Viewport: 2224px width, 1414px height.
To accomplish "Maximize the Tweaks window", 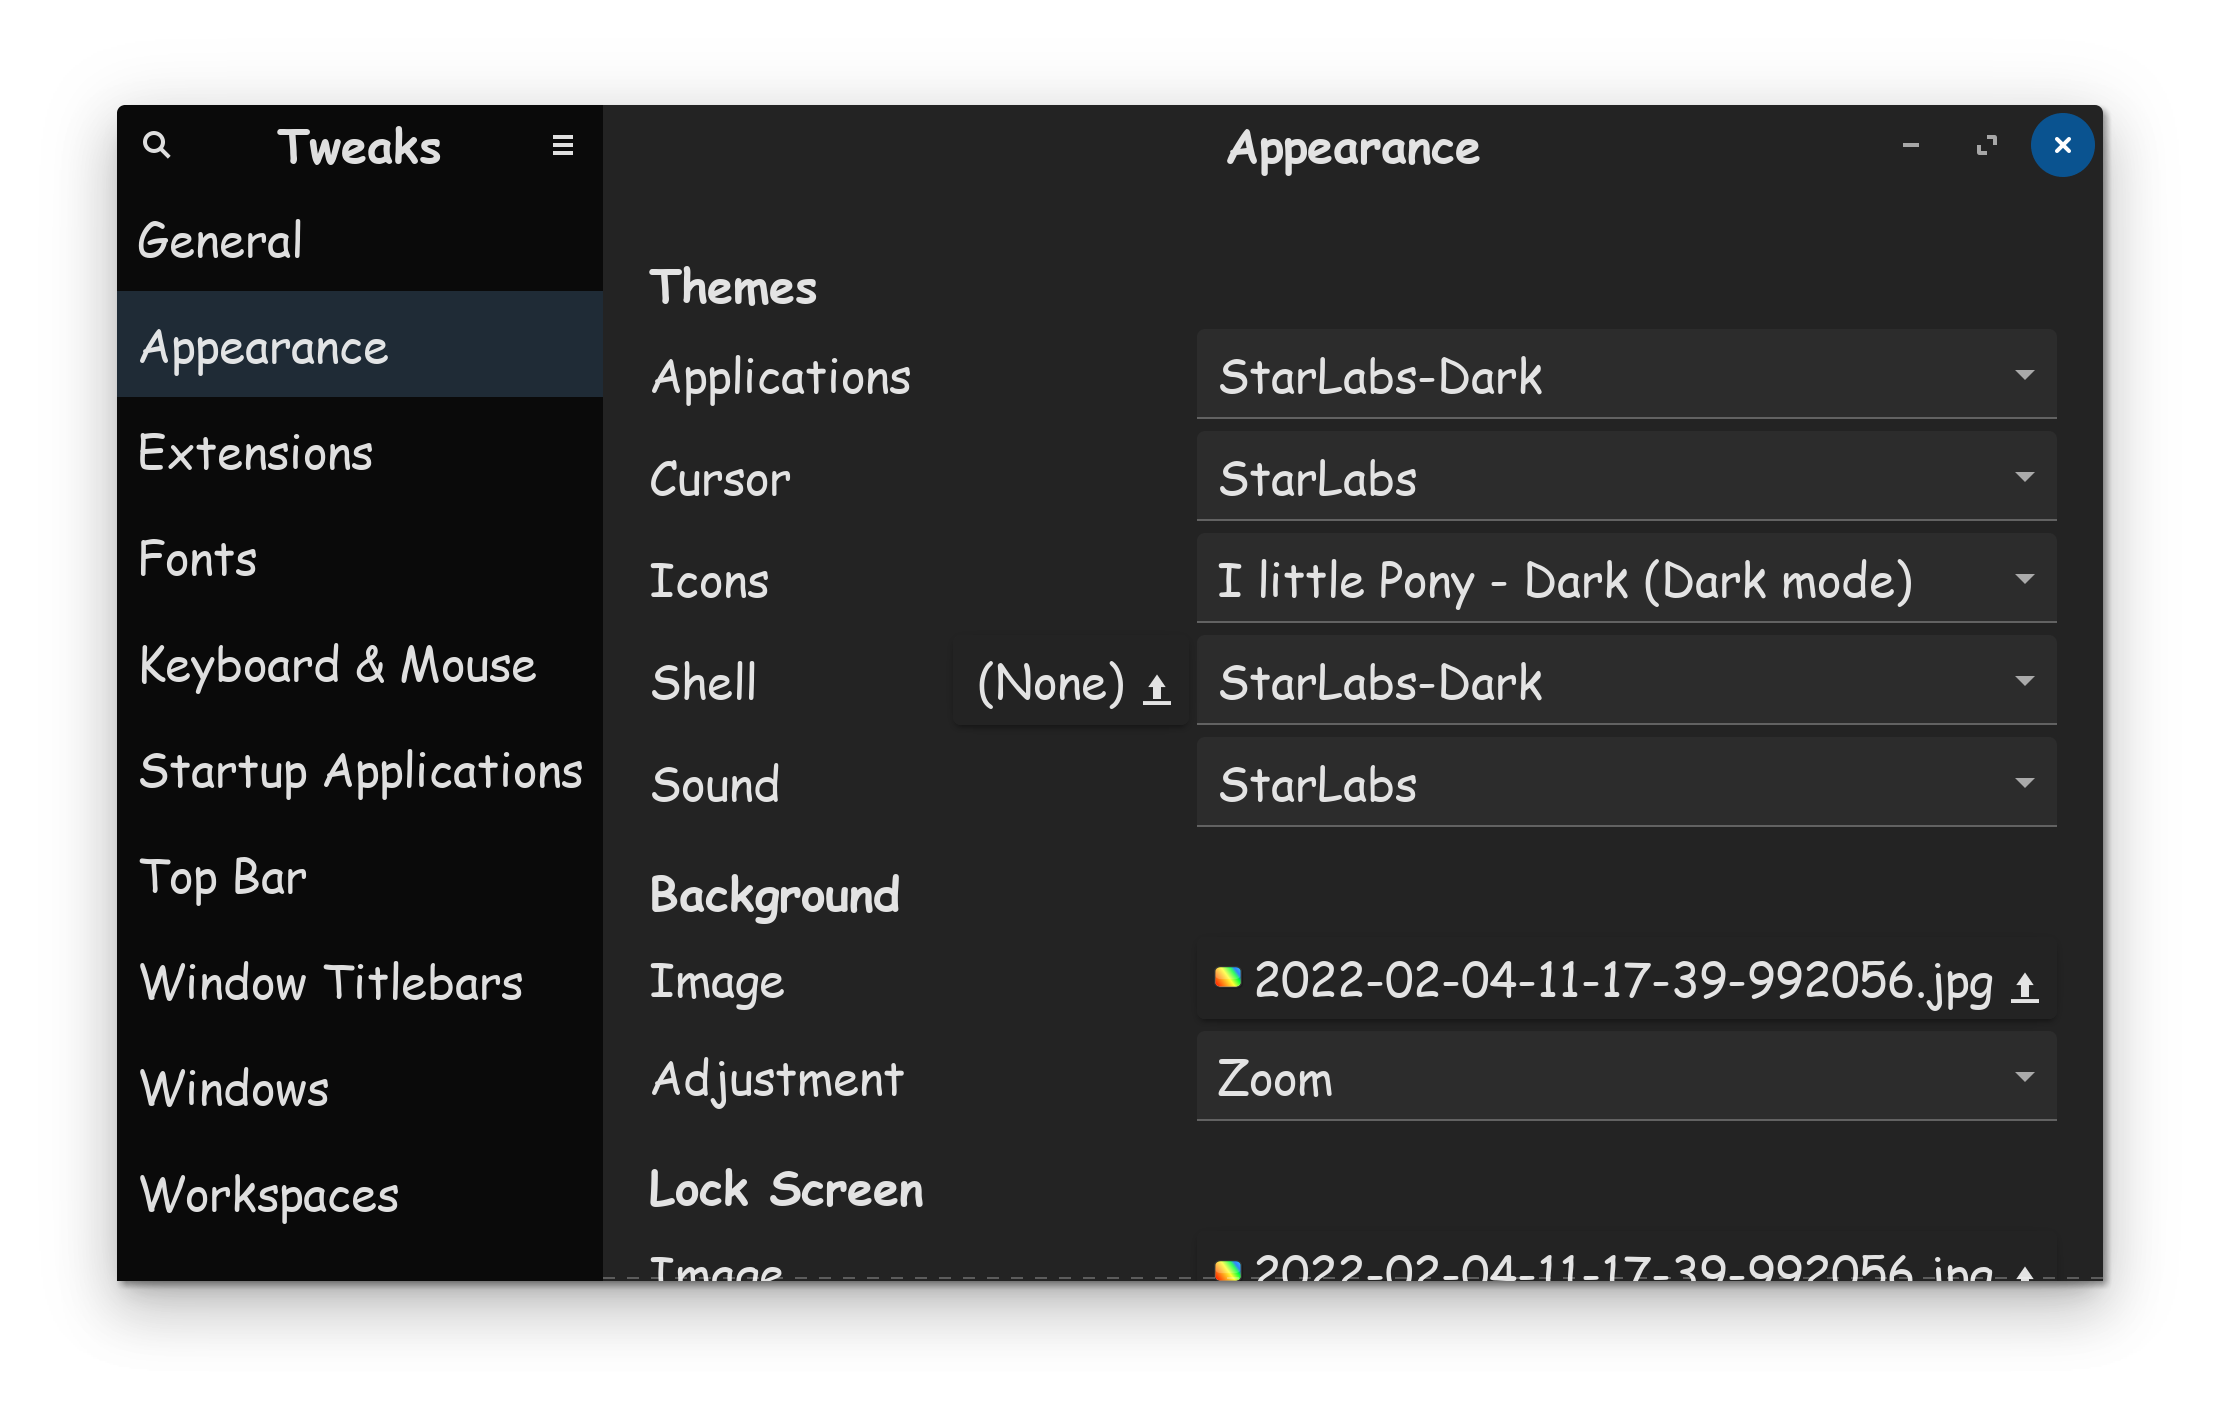I will click(1986, 146).
